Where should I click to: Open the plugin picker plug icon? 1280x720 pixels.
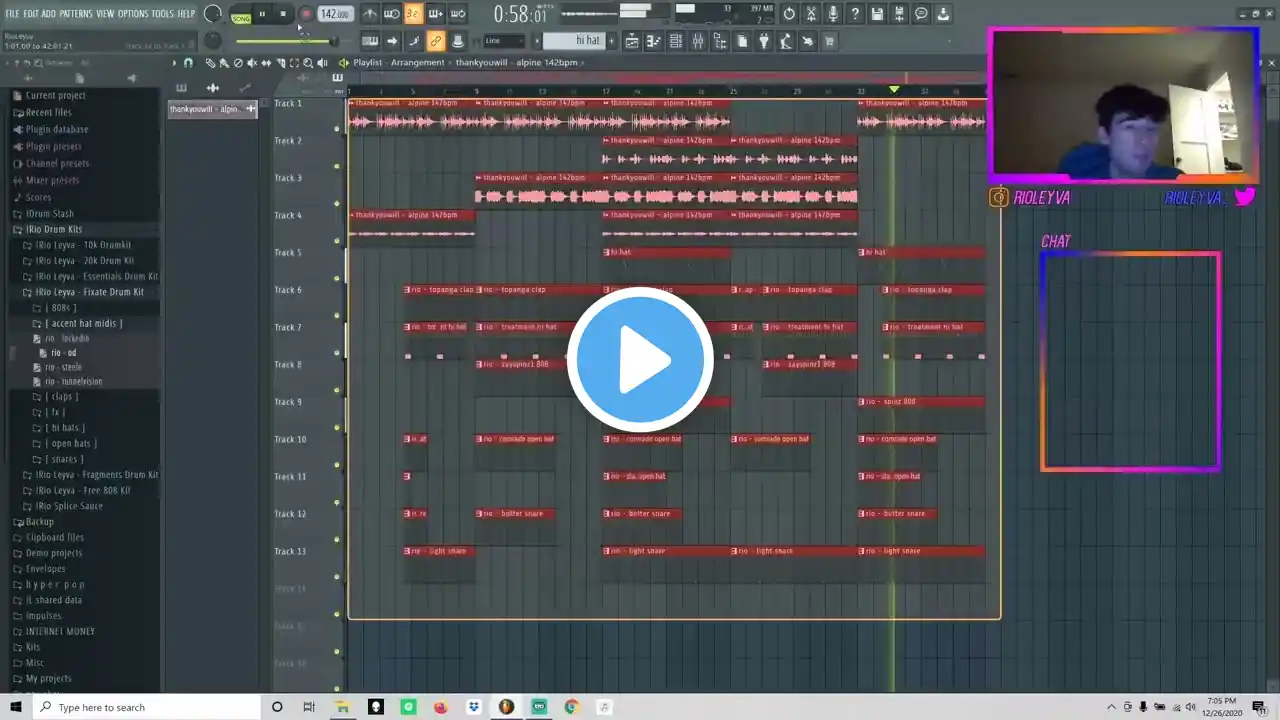click(764, 41)
